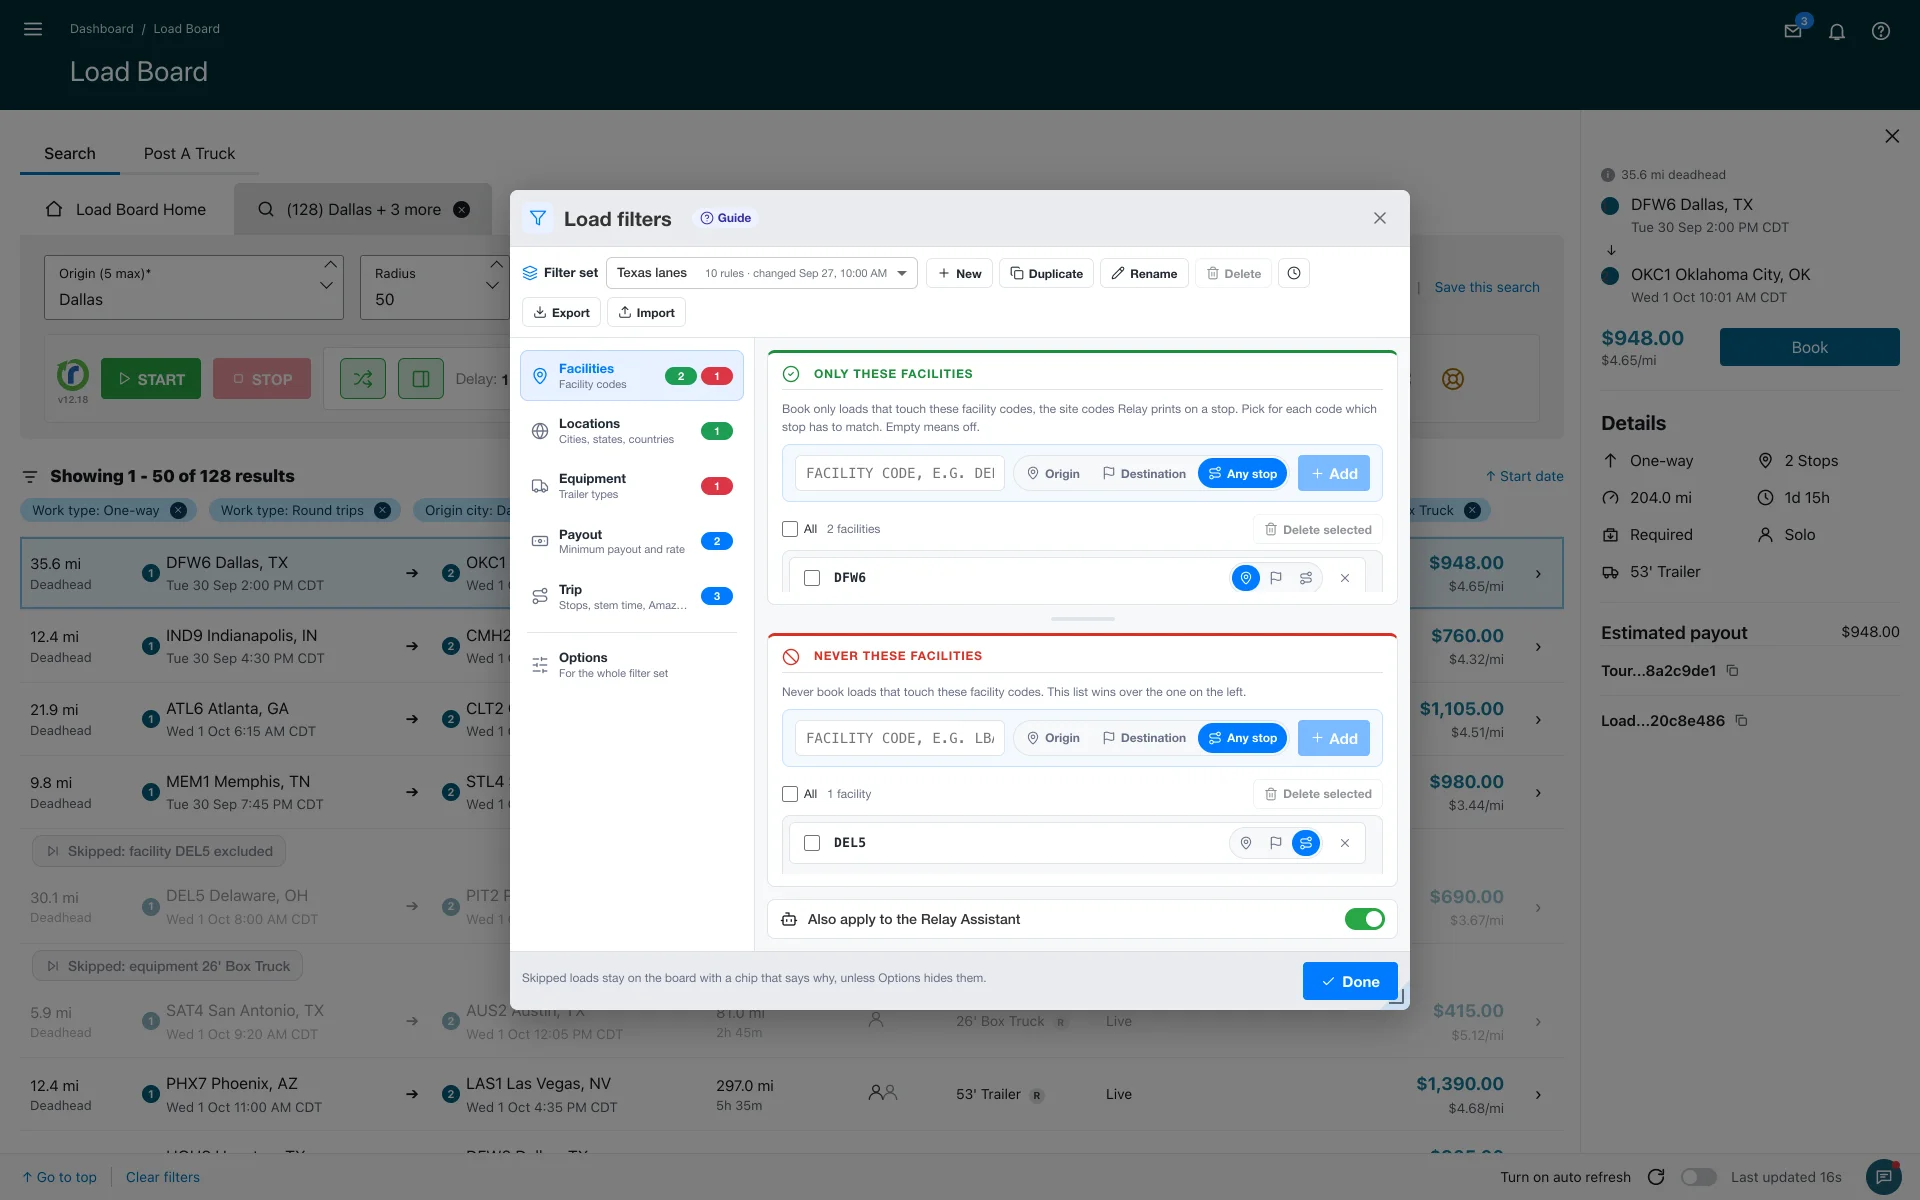Screen dimensions: 1920x1200
Task: Click Duplicate filter set button
Action: (1046, 273)
